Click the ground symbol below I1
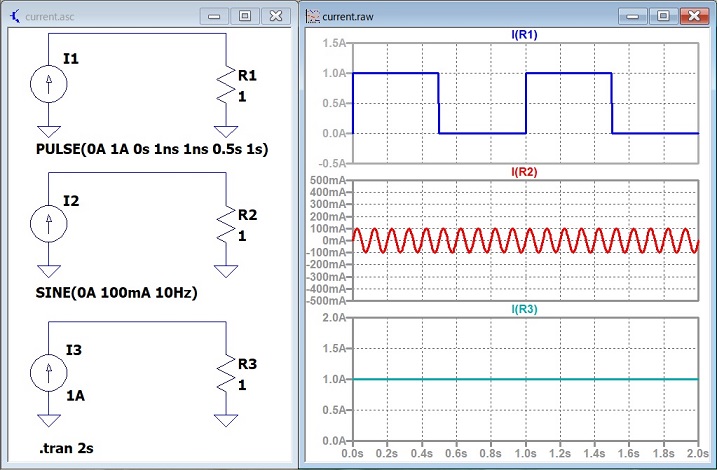717x470 pixels. tap(48, 132)
